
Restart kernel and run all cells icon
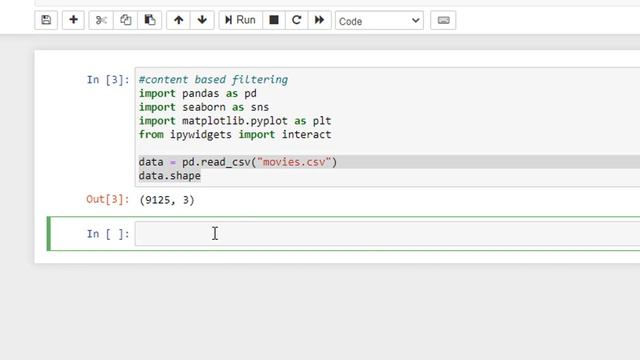pos(320,20)
